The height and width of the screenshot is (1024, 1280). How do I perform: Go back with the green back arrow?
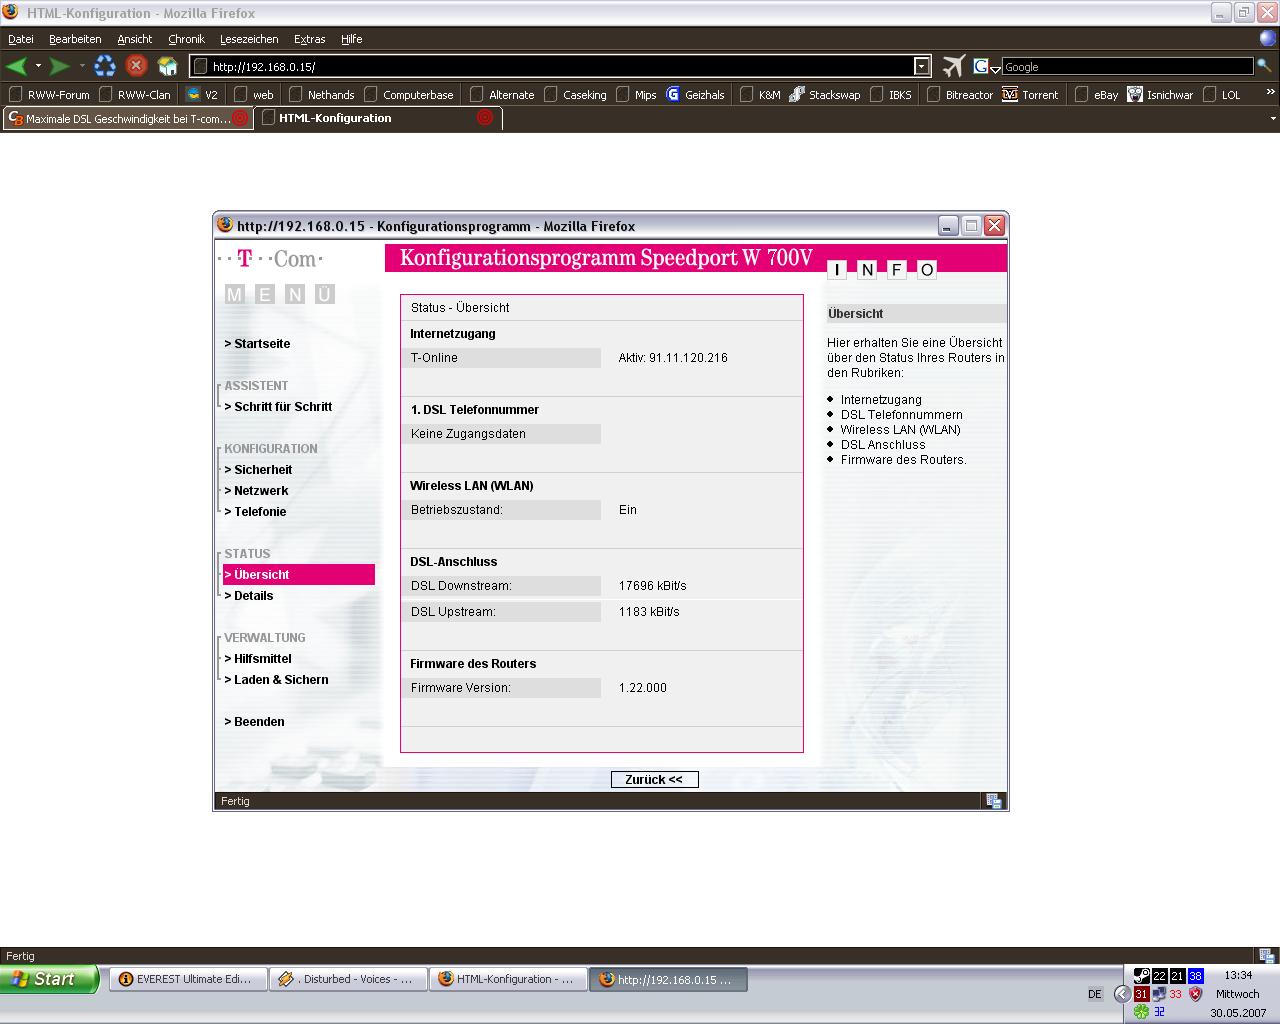[16, 66]
